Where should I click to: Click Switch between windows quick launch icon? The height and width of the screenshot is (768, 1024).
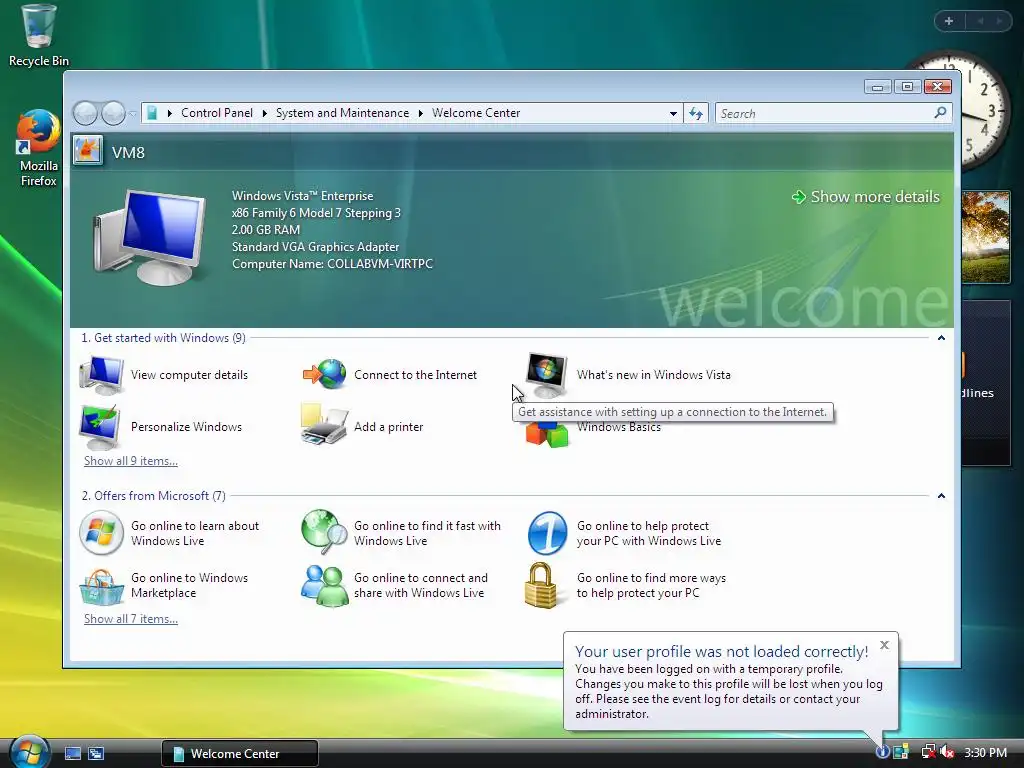[96, 754]
